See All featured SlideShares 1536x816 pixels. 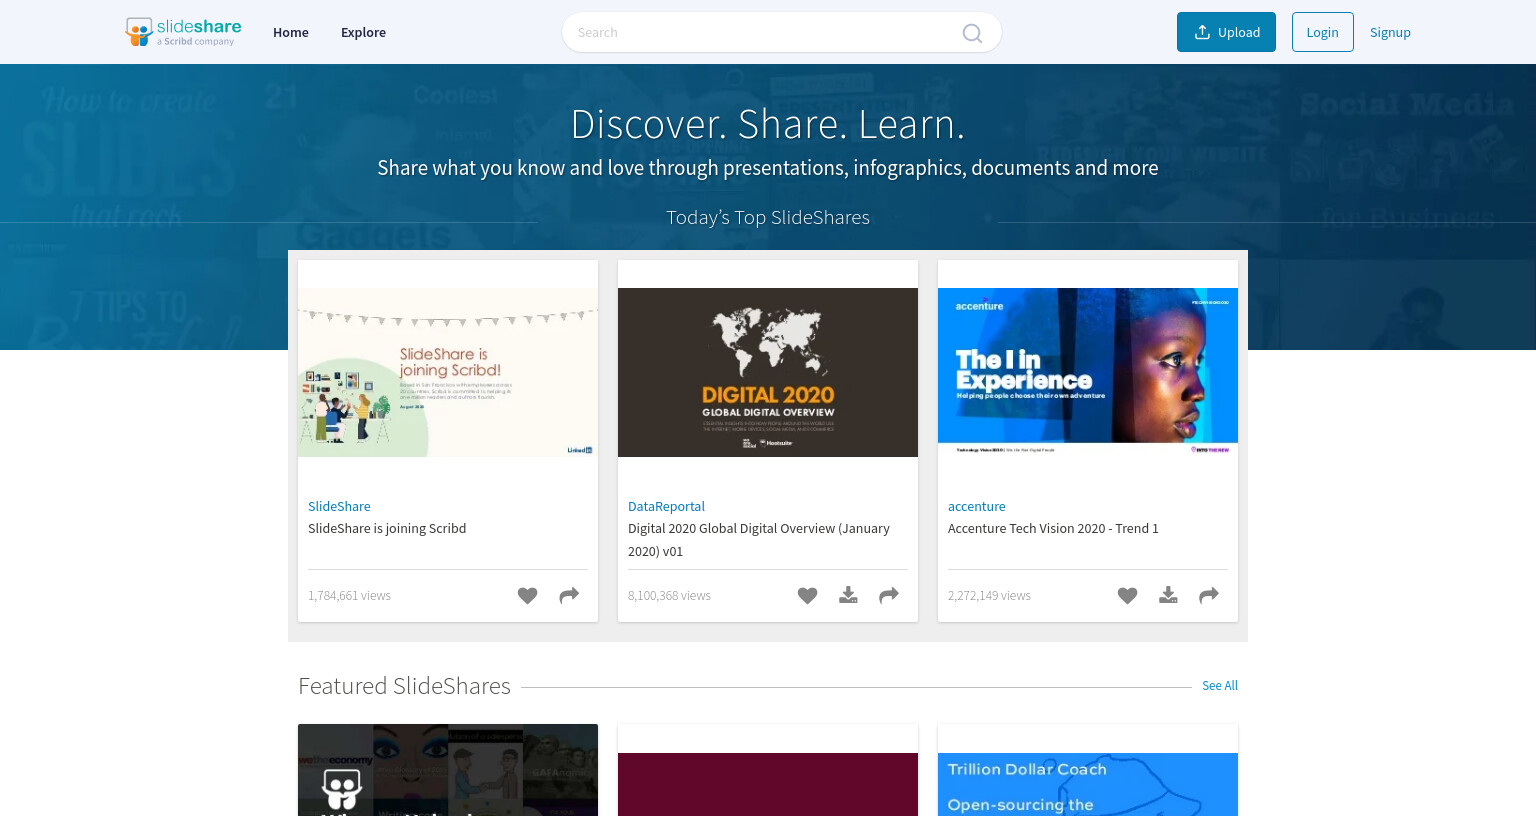pos(1220,685)
